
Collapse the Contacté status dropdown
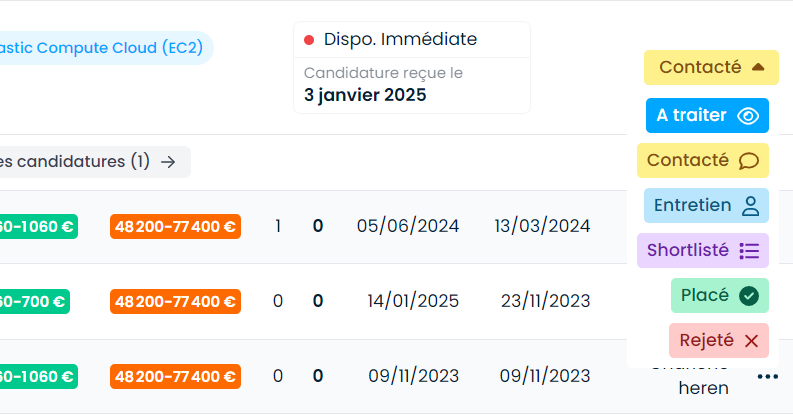coord(711,67)
